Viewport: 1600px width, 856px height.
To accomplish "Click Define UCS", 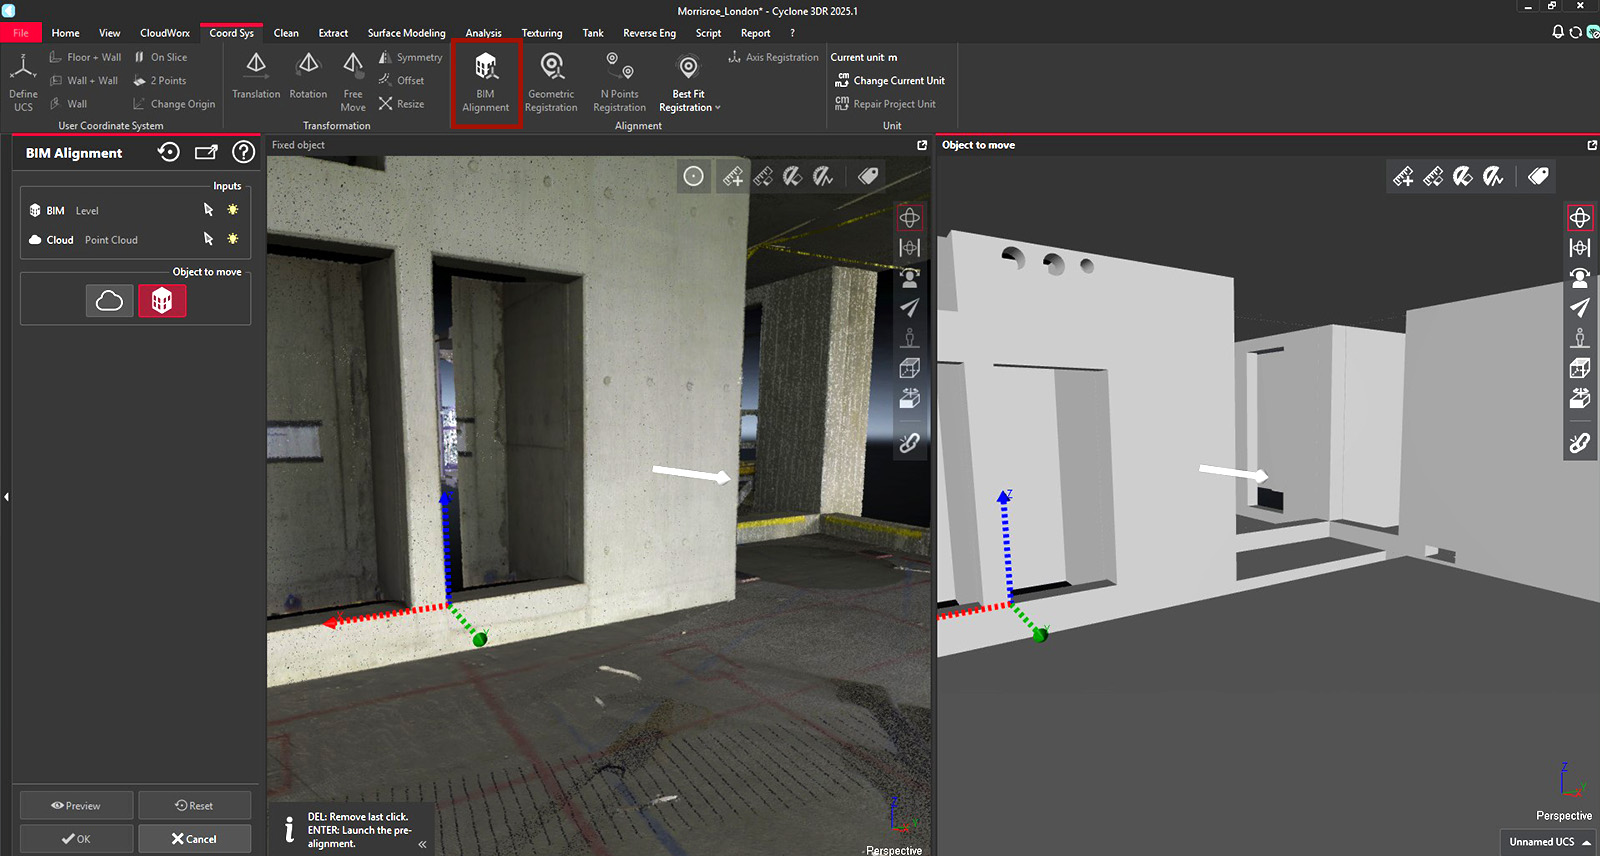I will click(x=23, y=83).
